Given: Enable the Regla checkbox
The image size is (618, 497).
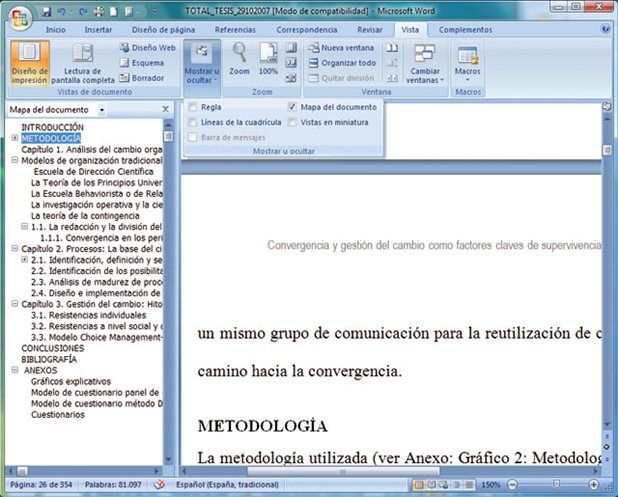Looking at the screenshot, I should (193, 107).
